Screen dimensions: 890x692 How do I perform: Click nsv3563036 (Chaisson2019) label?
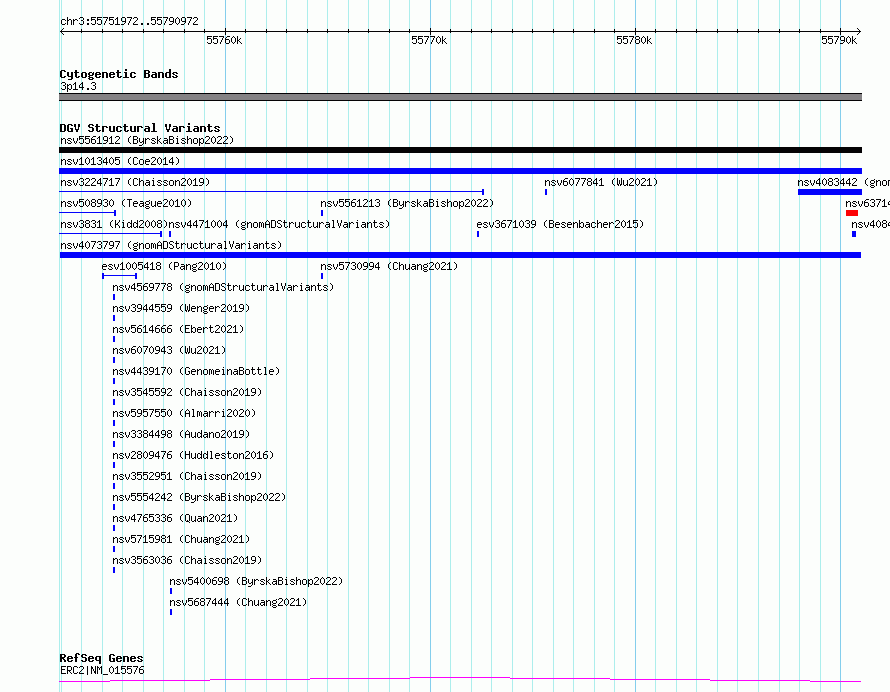coord(187,560)
